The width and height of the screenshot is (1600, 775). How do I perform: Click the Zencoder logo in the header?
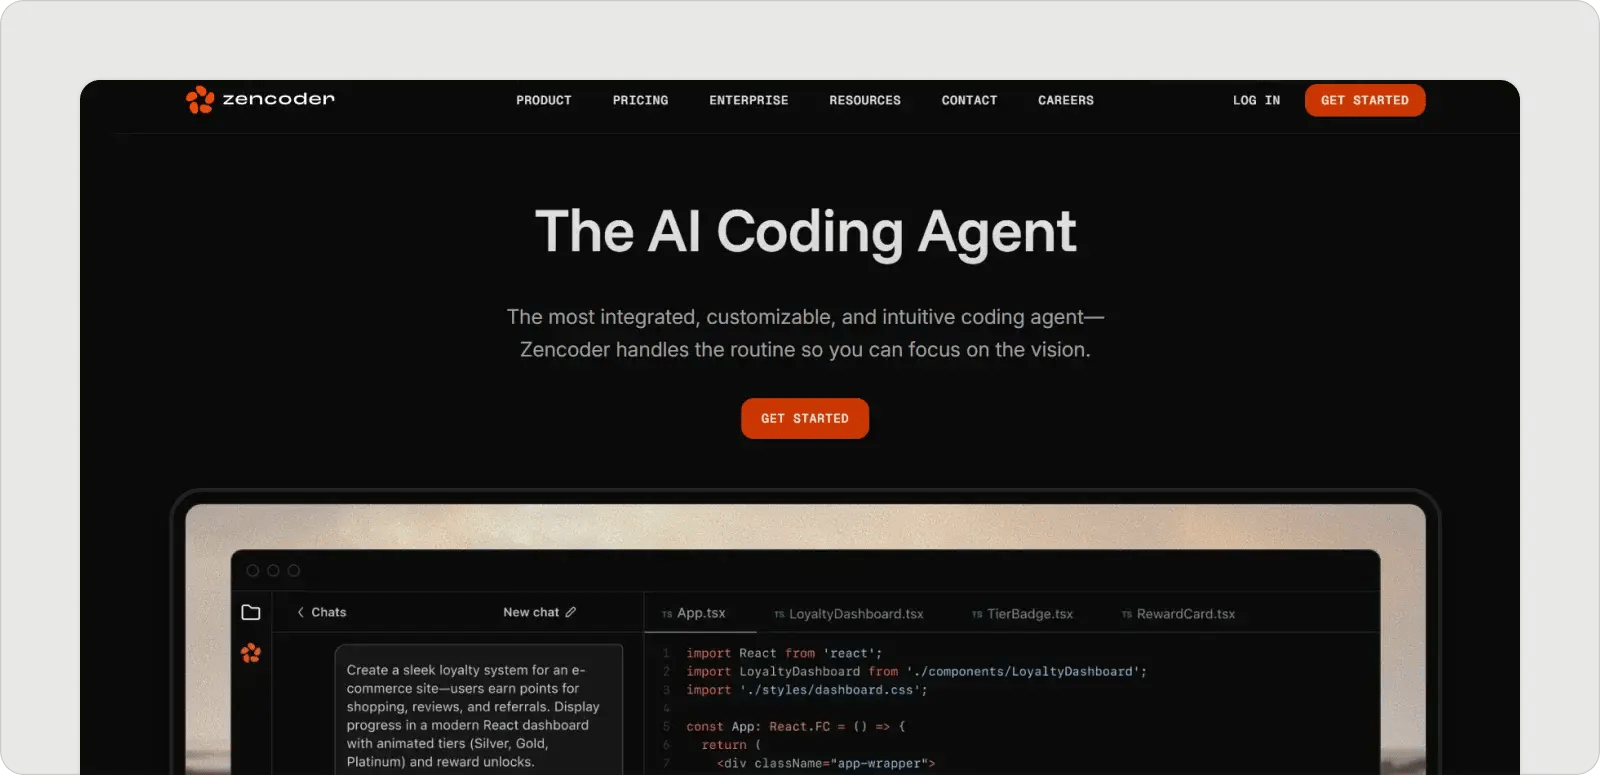[x=260, y=99]
